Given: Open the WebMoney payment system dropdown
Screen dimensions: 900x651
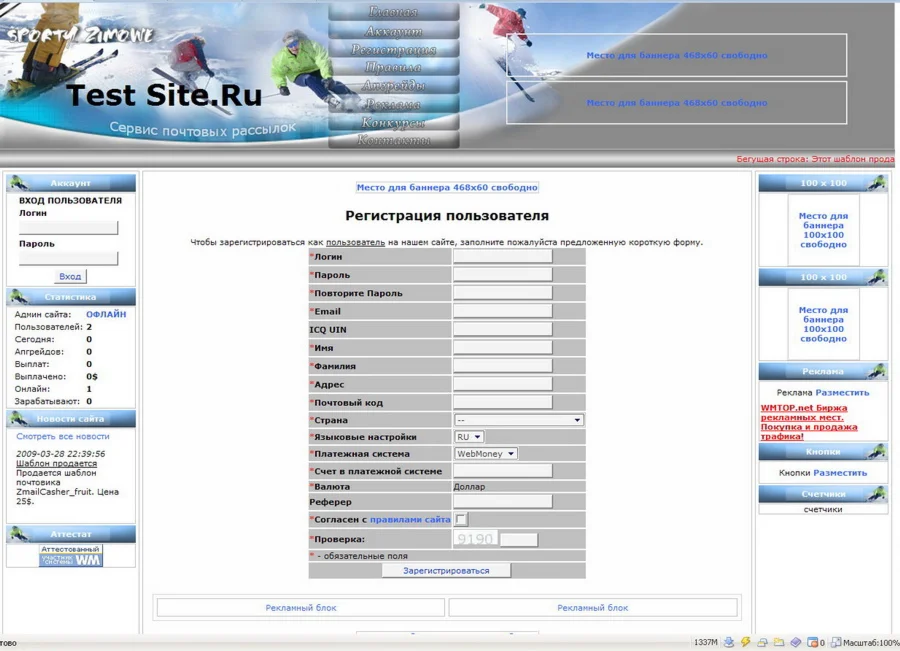Looking at the screenshot, I should pyautogui.click(x=485, y=454).
